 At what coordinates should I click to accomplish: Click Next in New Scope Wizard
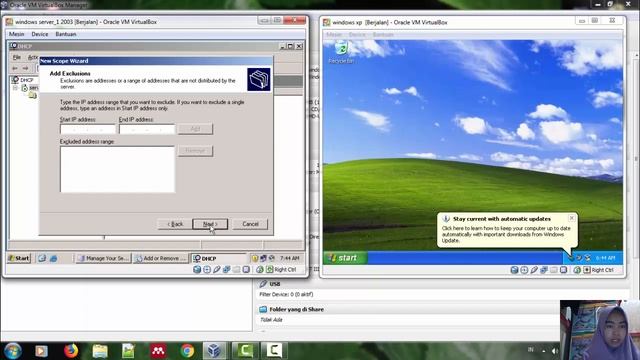pos(210,224)
